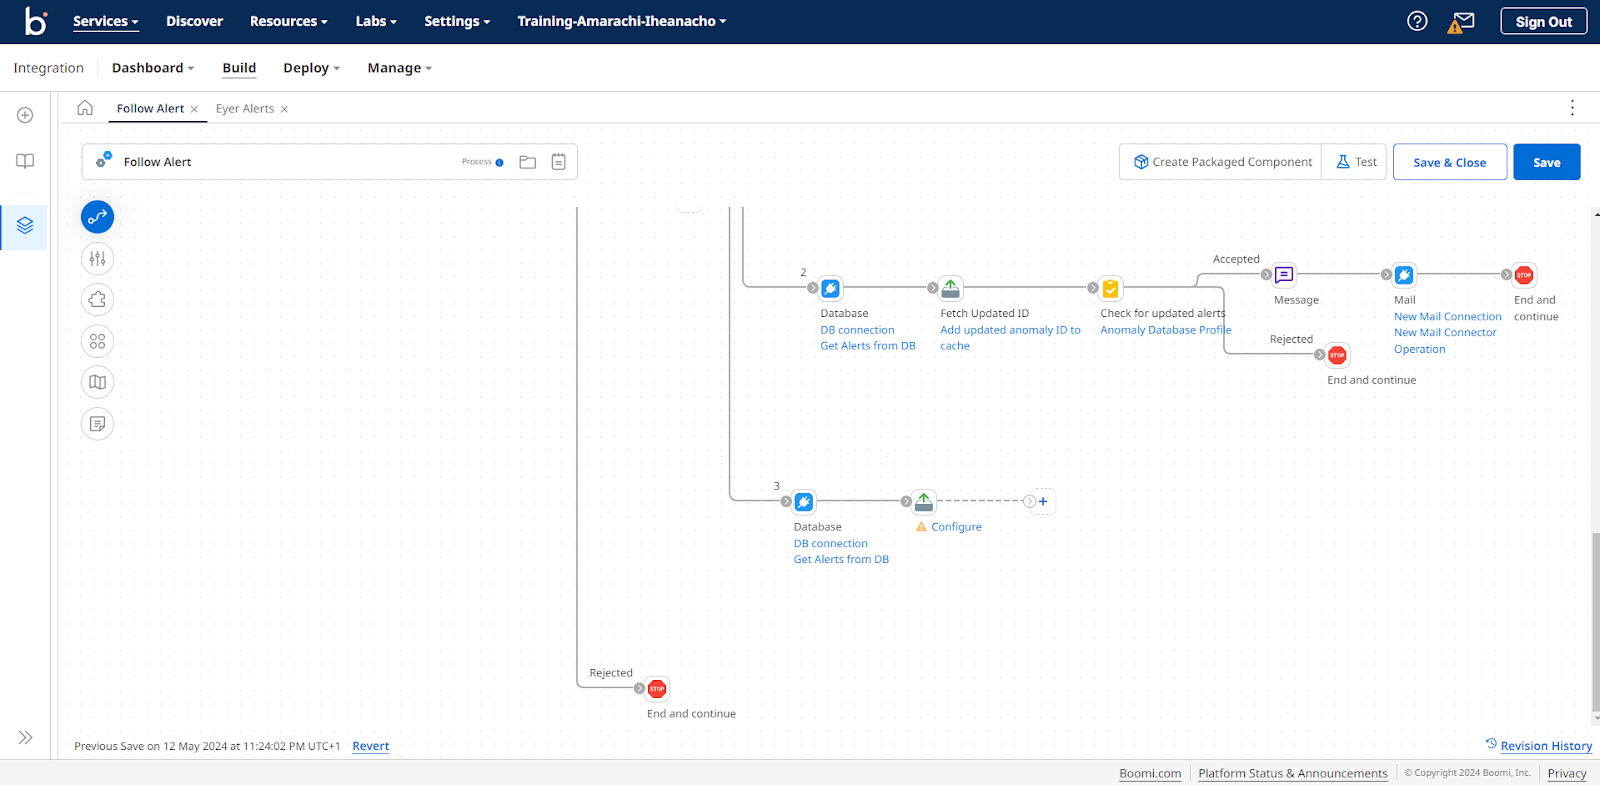Select the Build menu item

click(x=239, y=68)
